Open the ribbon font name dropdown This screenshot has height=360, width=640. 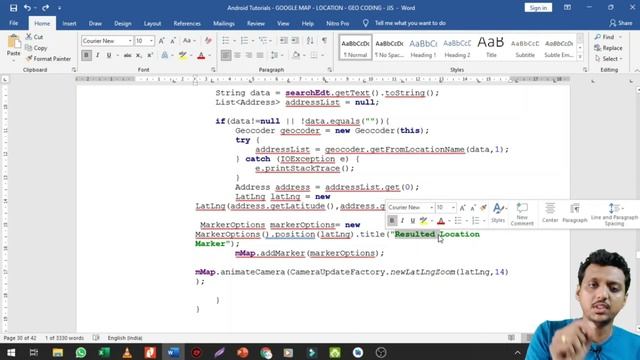pyautogui.click(x=130, y=41)
